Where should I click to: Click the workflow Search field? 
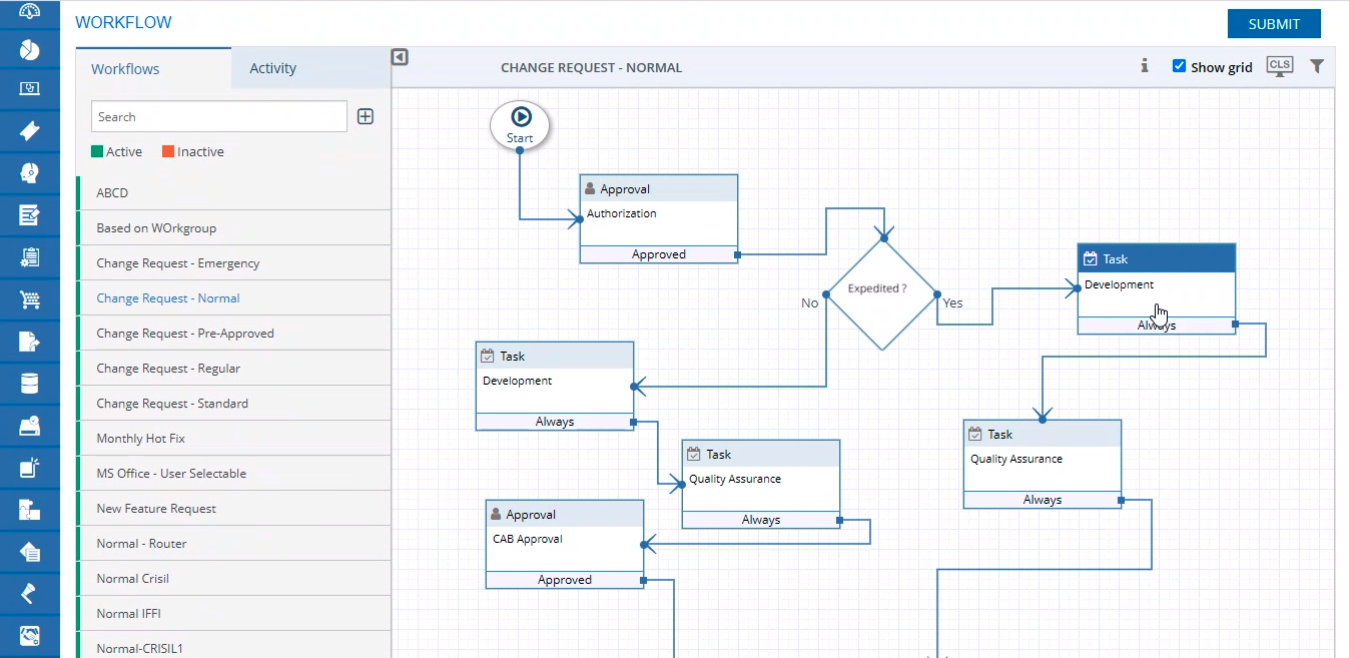click(219, 117)
